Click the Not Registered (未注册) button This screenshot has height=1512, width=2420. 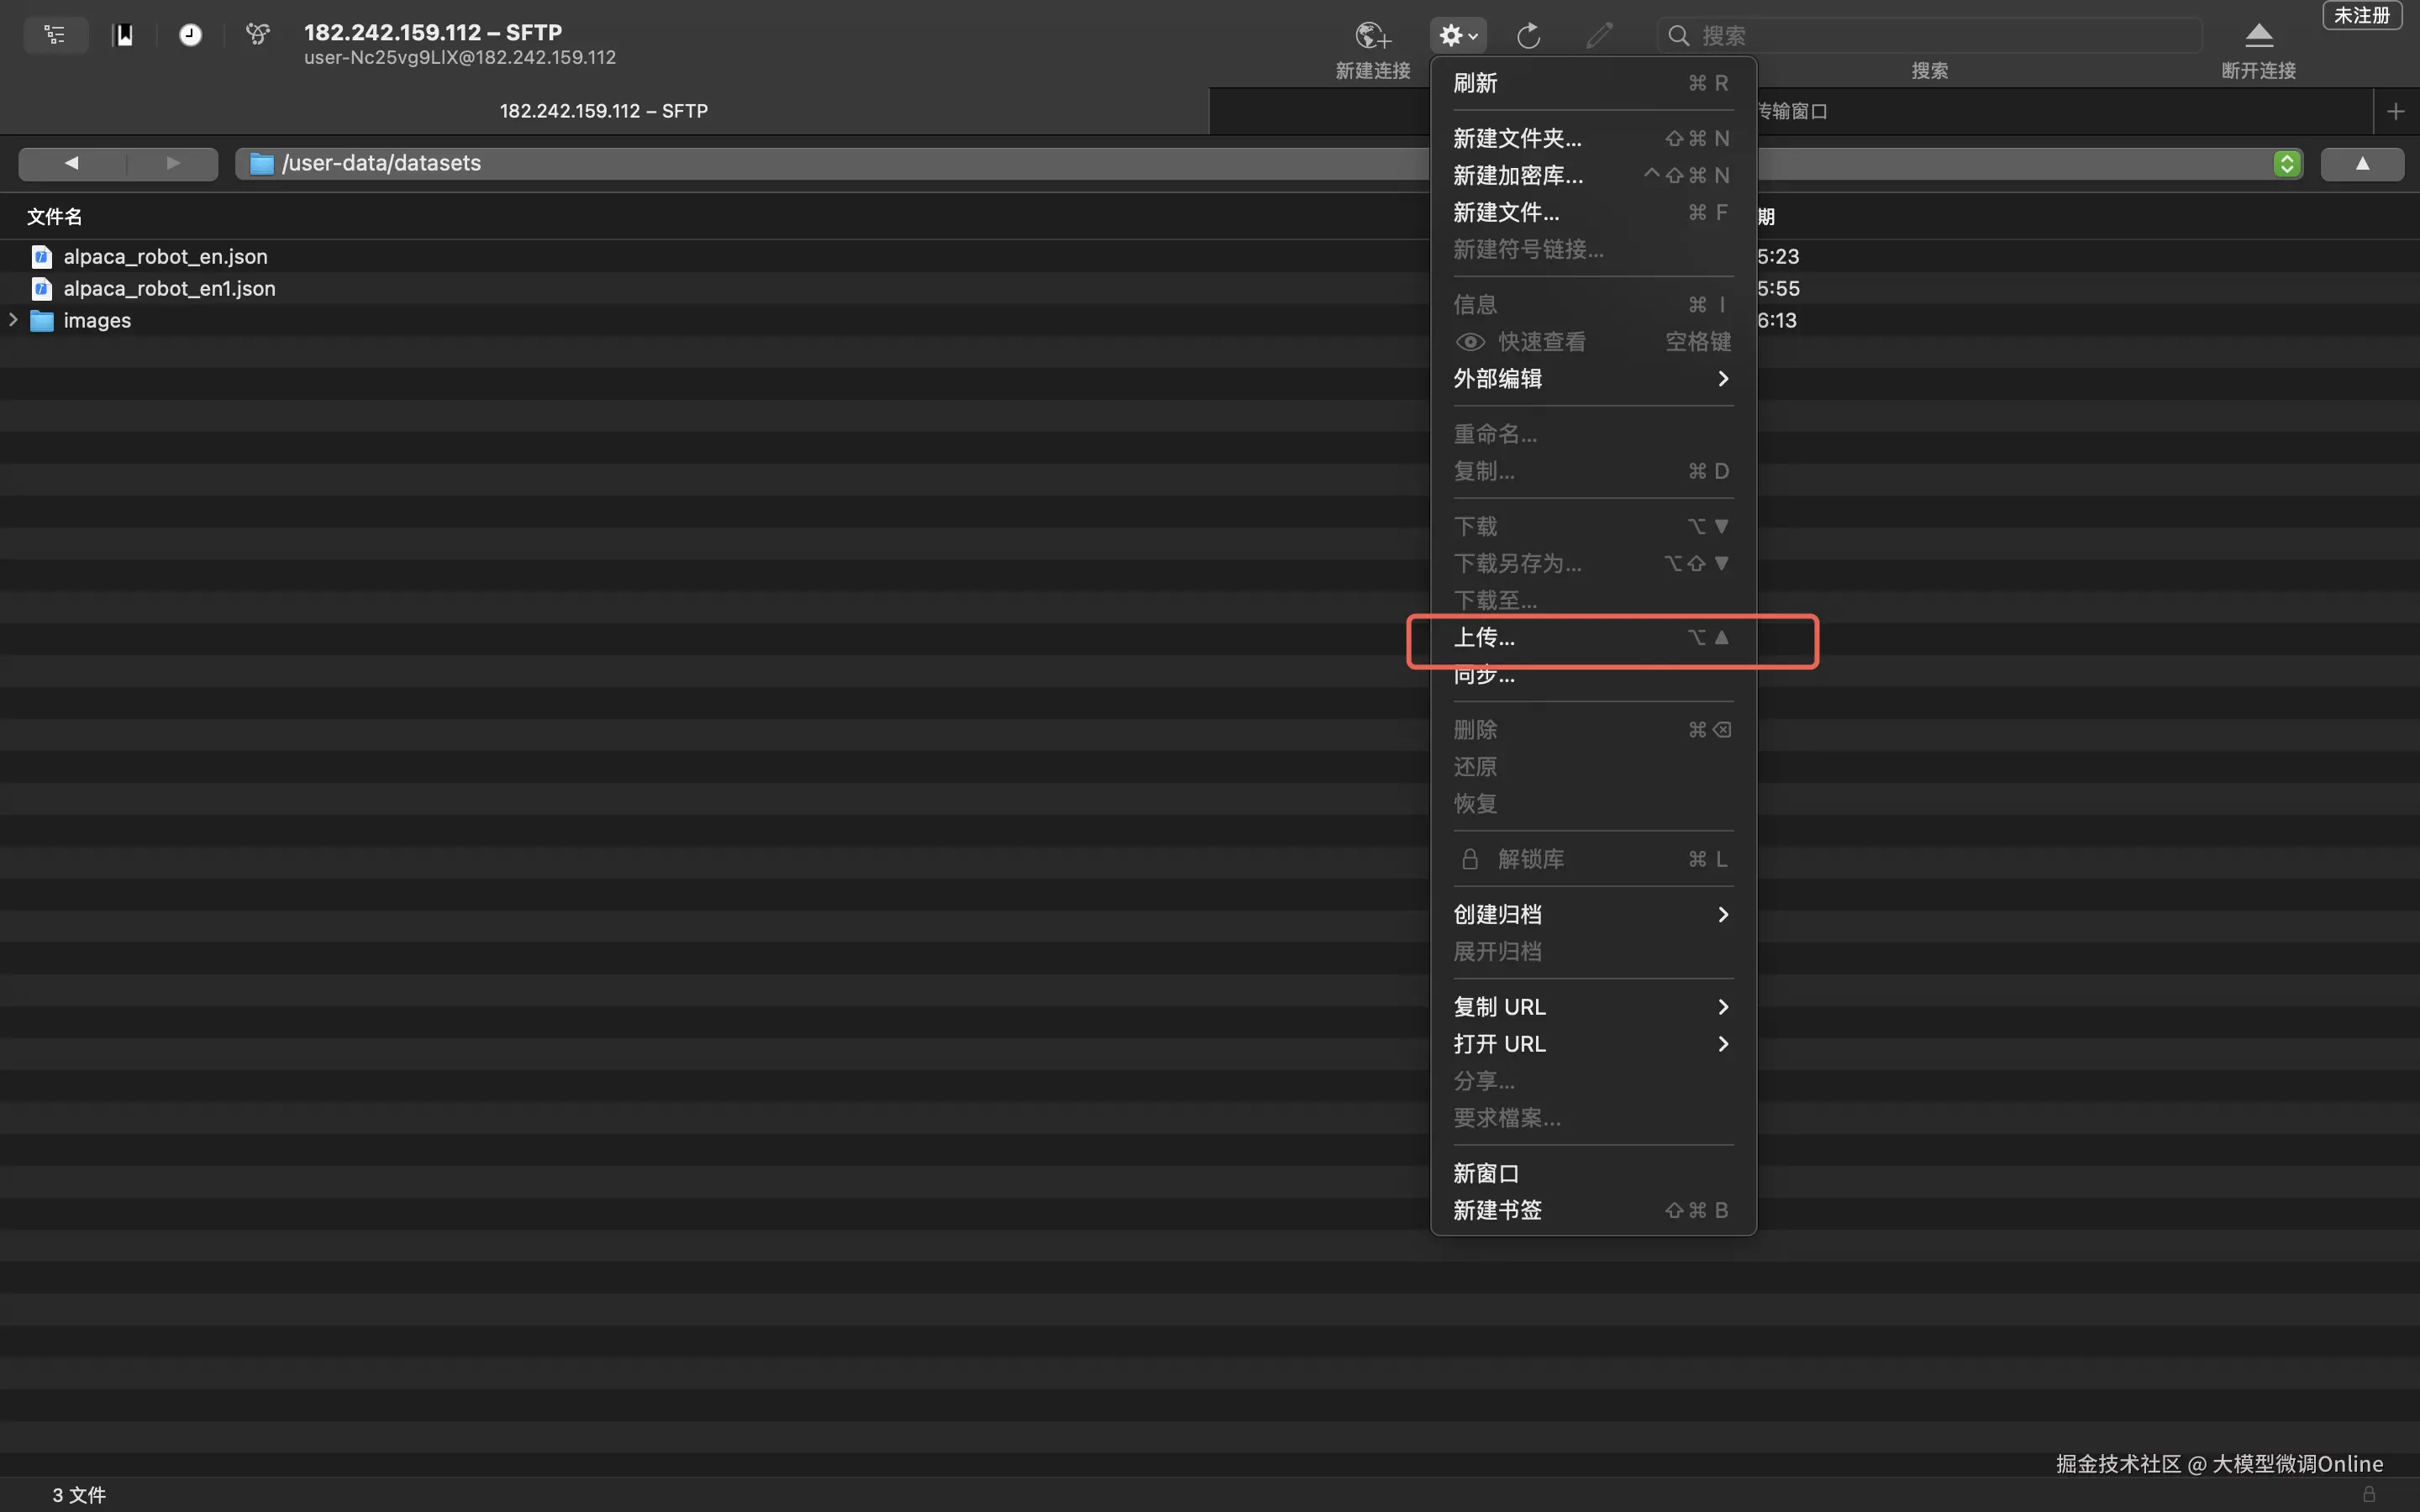[2361, 16]
